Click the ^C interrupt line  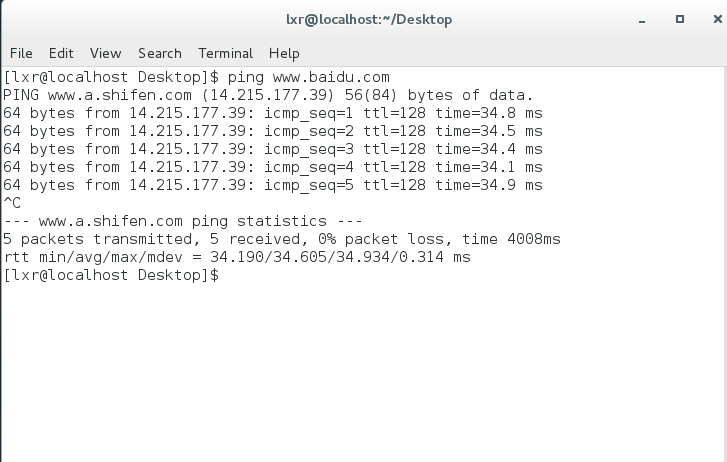12,203
